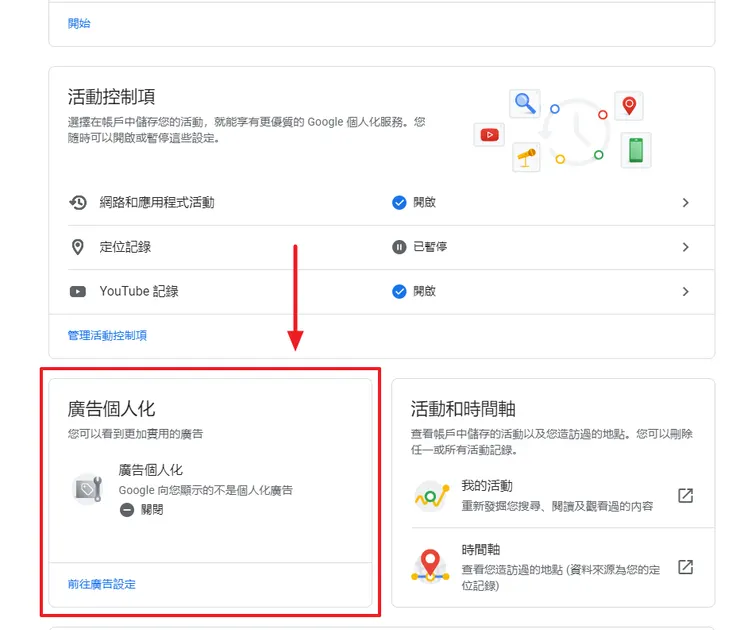The height and width of the screenshot is (630, 740).
Task: Expand the 網路和應用程式活動 row chevron
Action: tap(686, 202)
